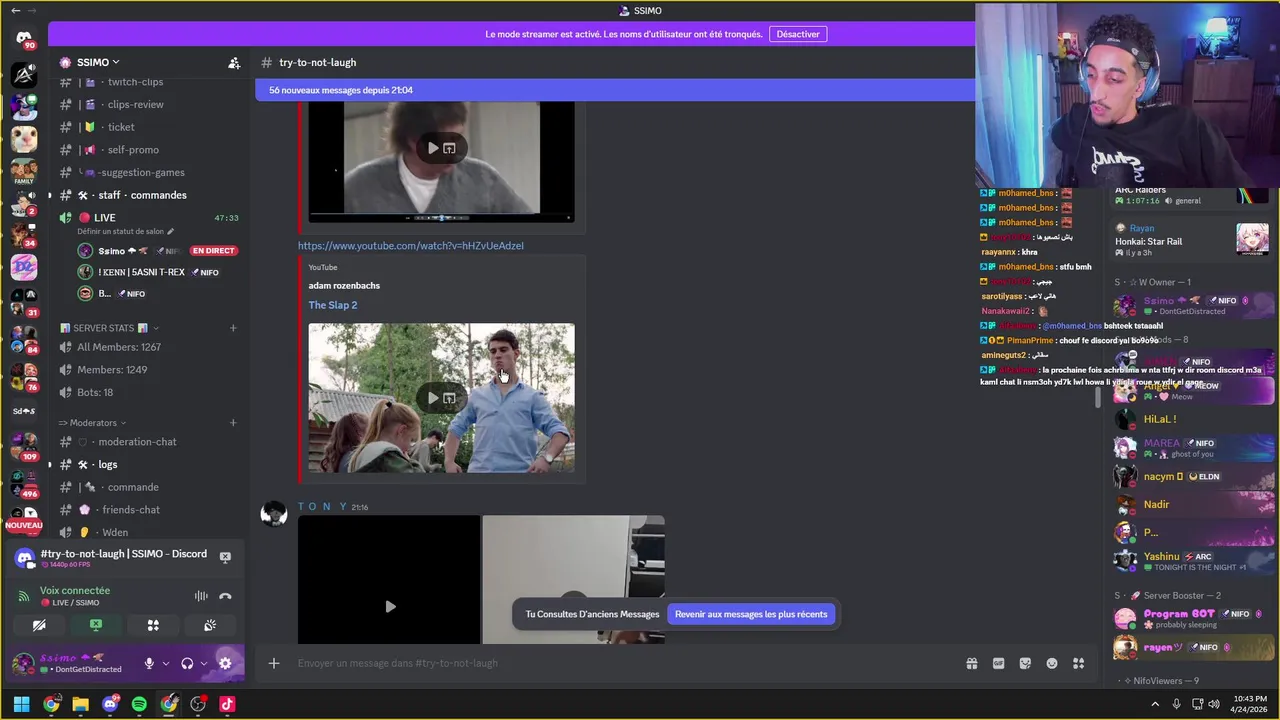
Task: Click the create-invite icon beside SSIMO server name
Action: click(233, 62)
